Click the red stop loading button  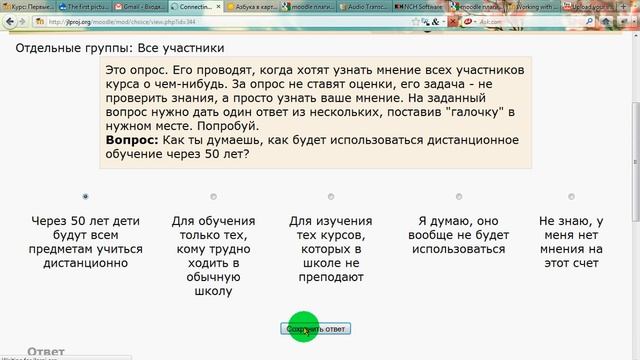(x=453, y=22)
